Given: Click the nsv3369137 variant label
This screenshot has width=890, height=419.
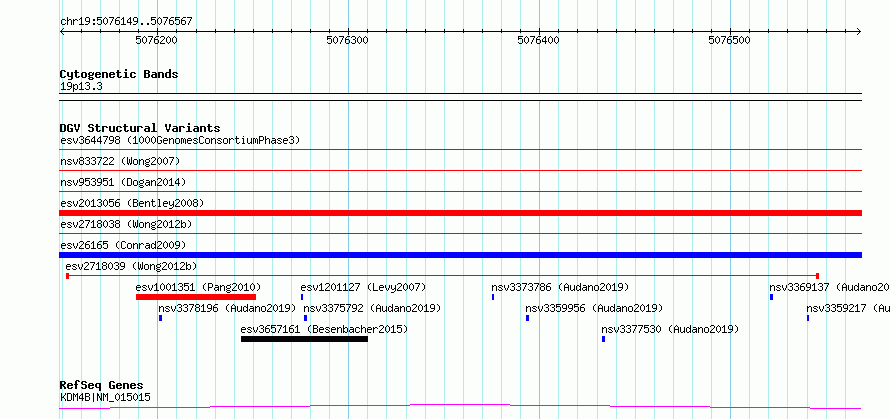Looking at the screenshot, I should pos(829,287).
